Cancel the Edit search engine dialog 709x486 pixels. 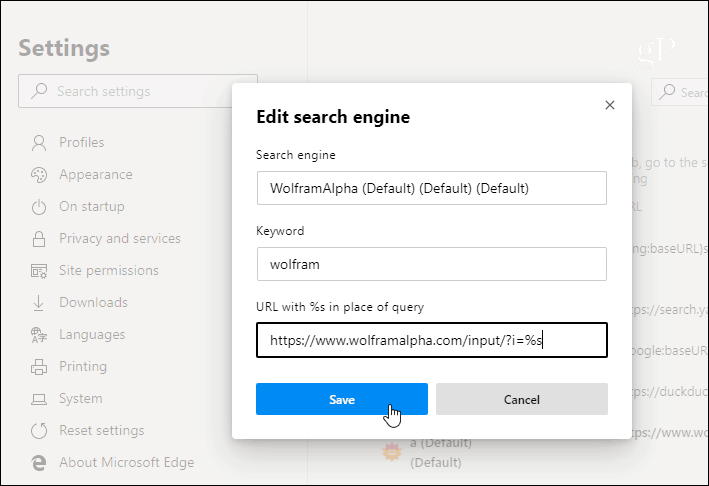point(522,399)
